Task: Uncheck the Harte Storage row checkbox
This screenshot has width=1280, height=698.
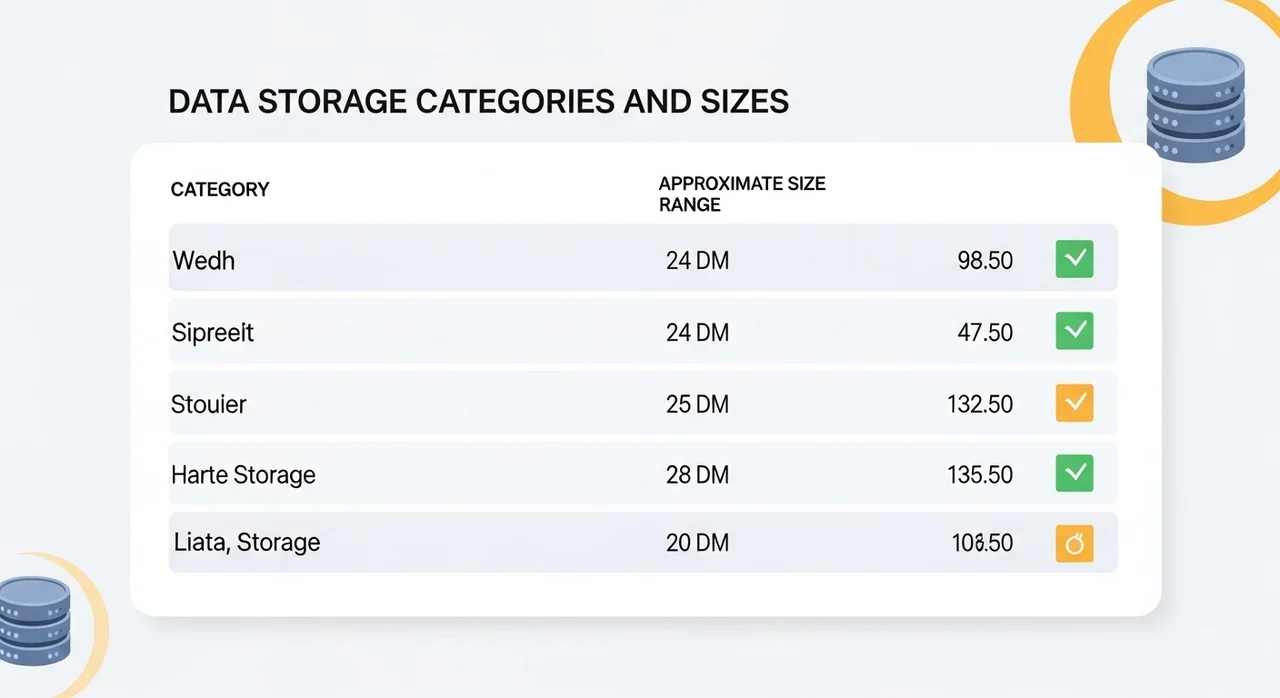Action: pyautogui.click(x=1074, y=473)
